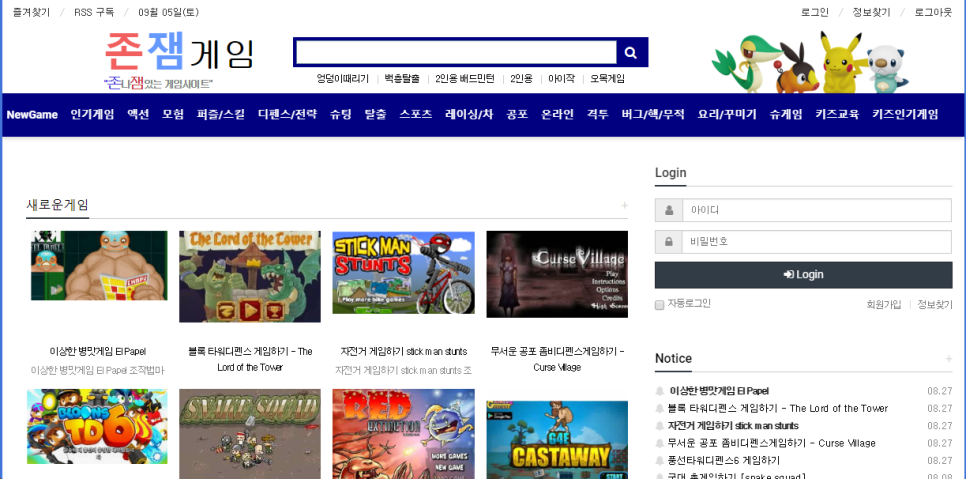
Task: Open the Snake Squad thumbnail
Action: tap(250, 434)
